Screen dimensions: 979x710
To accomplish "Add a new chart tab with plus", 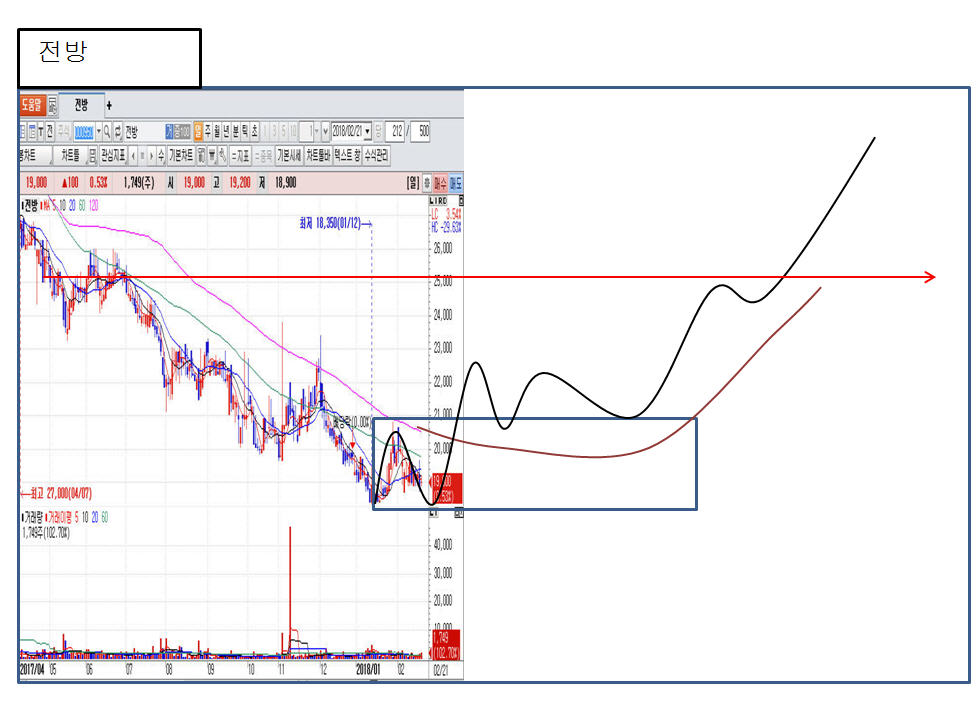I will [109, 105].
